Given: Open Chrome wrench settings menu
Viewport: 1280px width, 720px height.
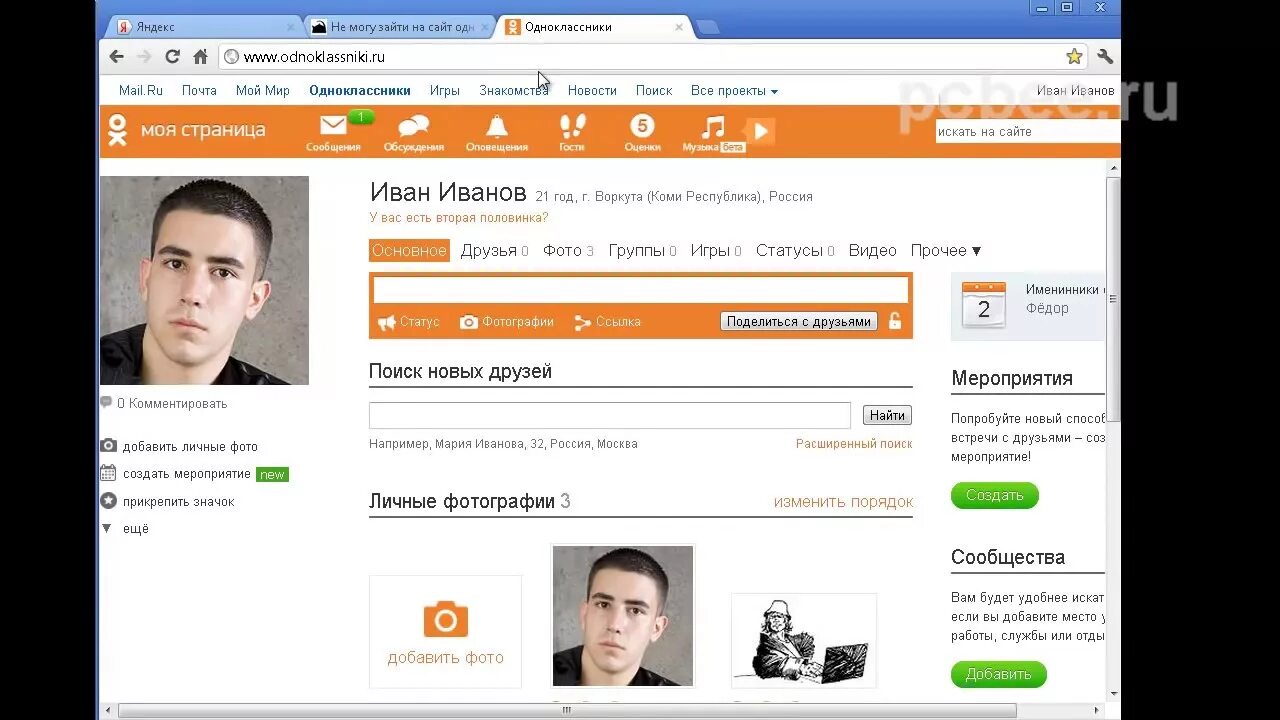Looking at the screenshot, I should tap(1105, 57).
